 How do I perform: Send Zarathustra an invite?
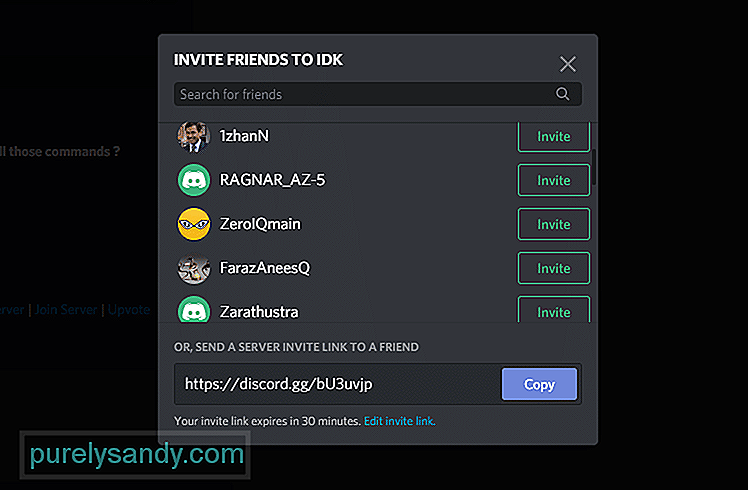pos(554,310)
